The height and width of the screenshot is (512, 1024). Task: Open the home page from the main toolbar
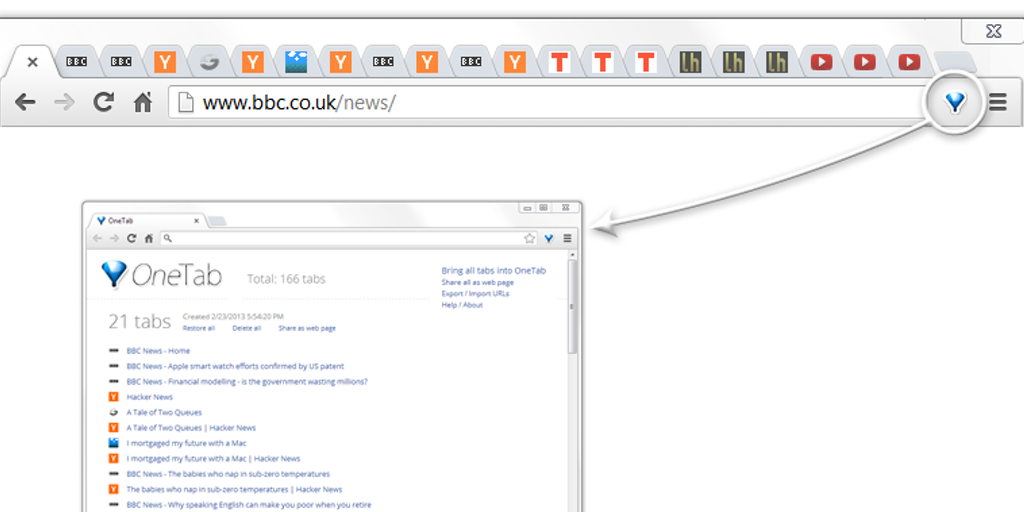(x=143, y=102)
